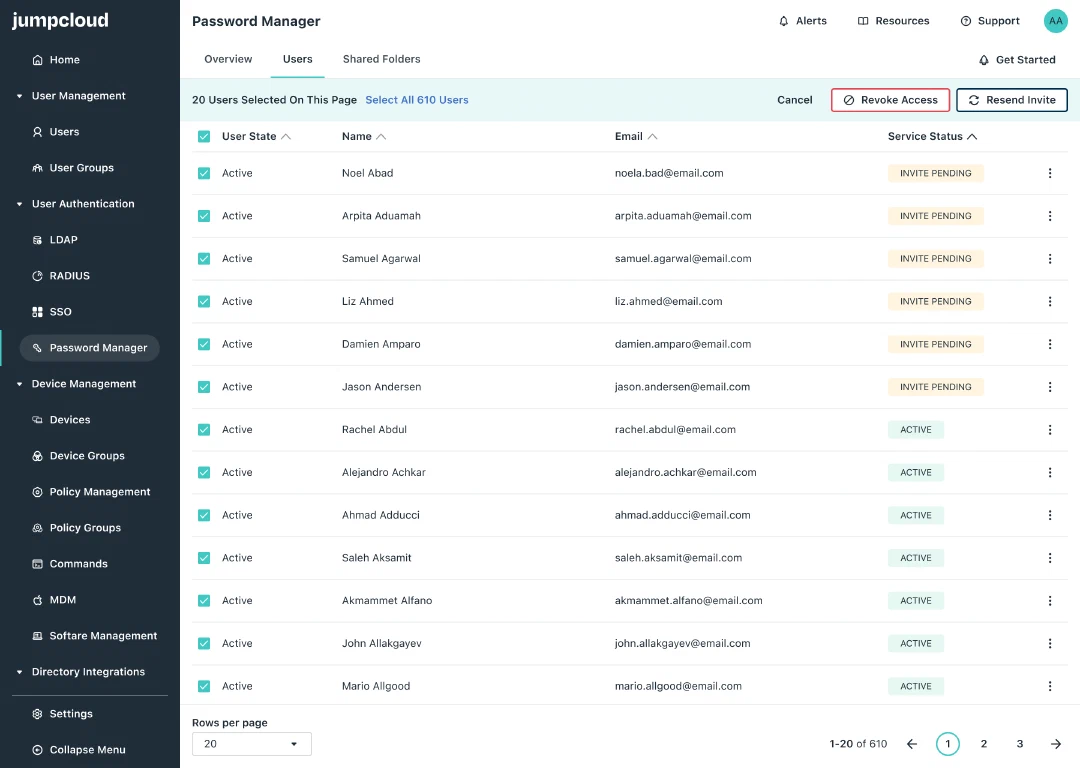Image resolution: width=1080 pixels, height=768 pixels.
Task: Open the Shared Folders tab
Action: coord(382,59)
